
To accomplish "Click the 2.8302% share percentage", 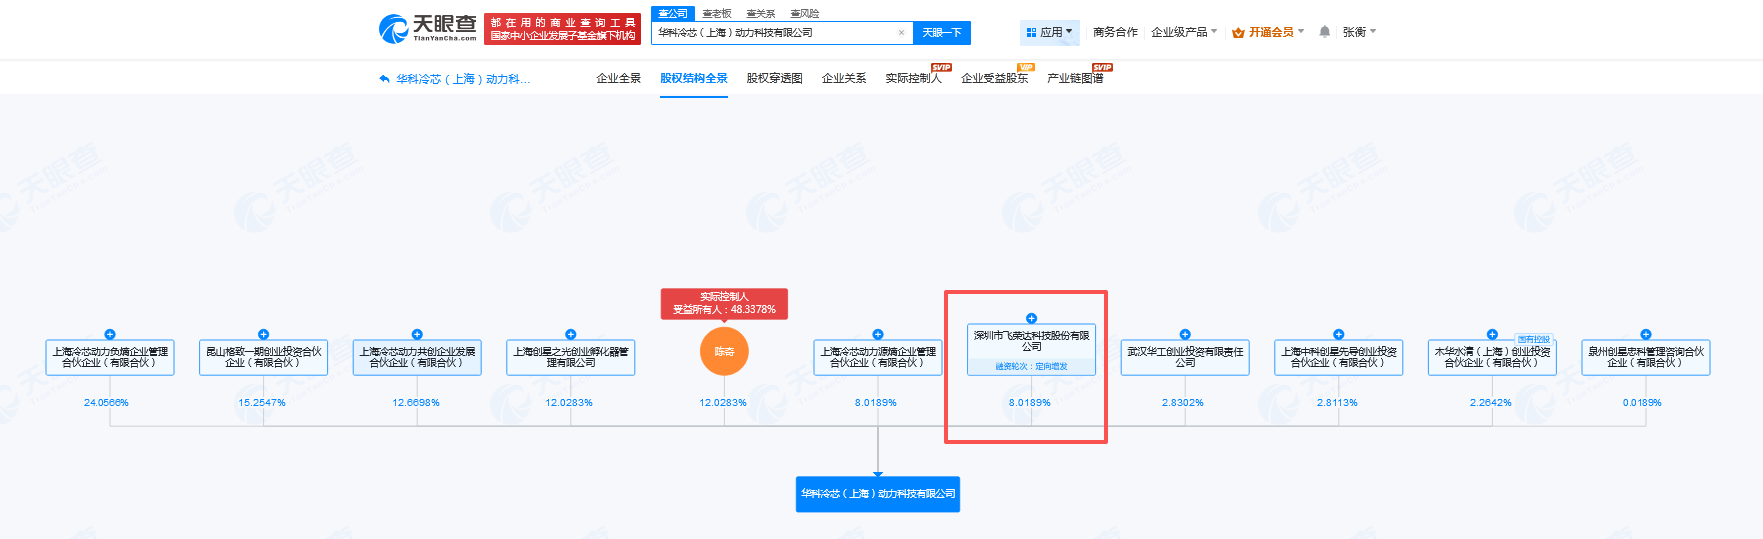I will [x=1183, y=403].
